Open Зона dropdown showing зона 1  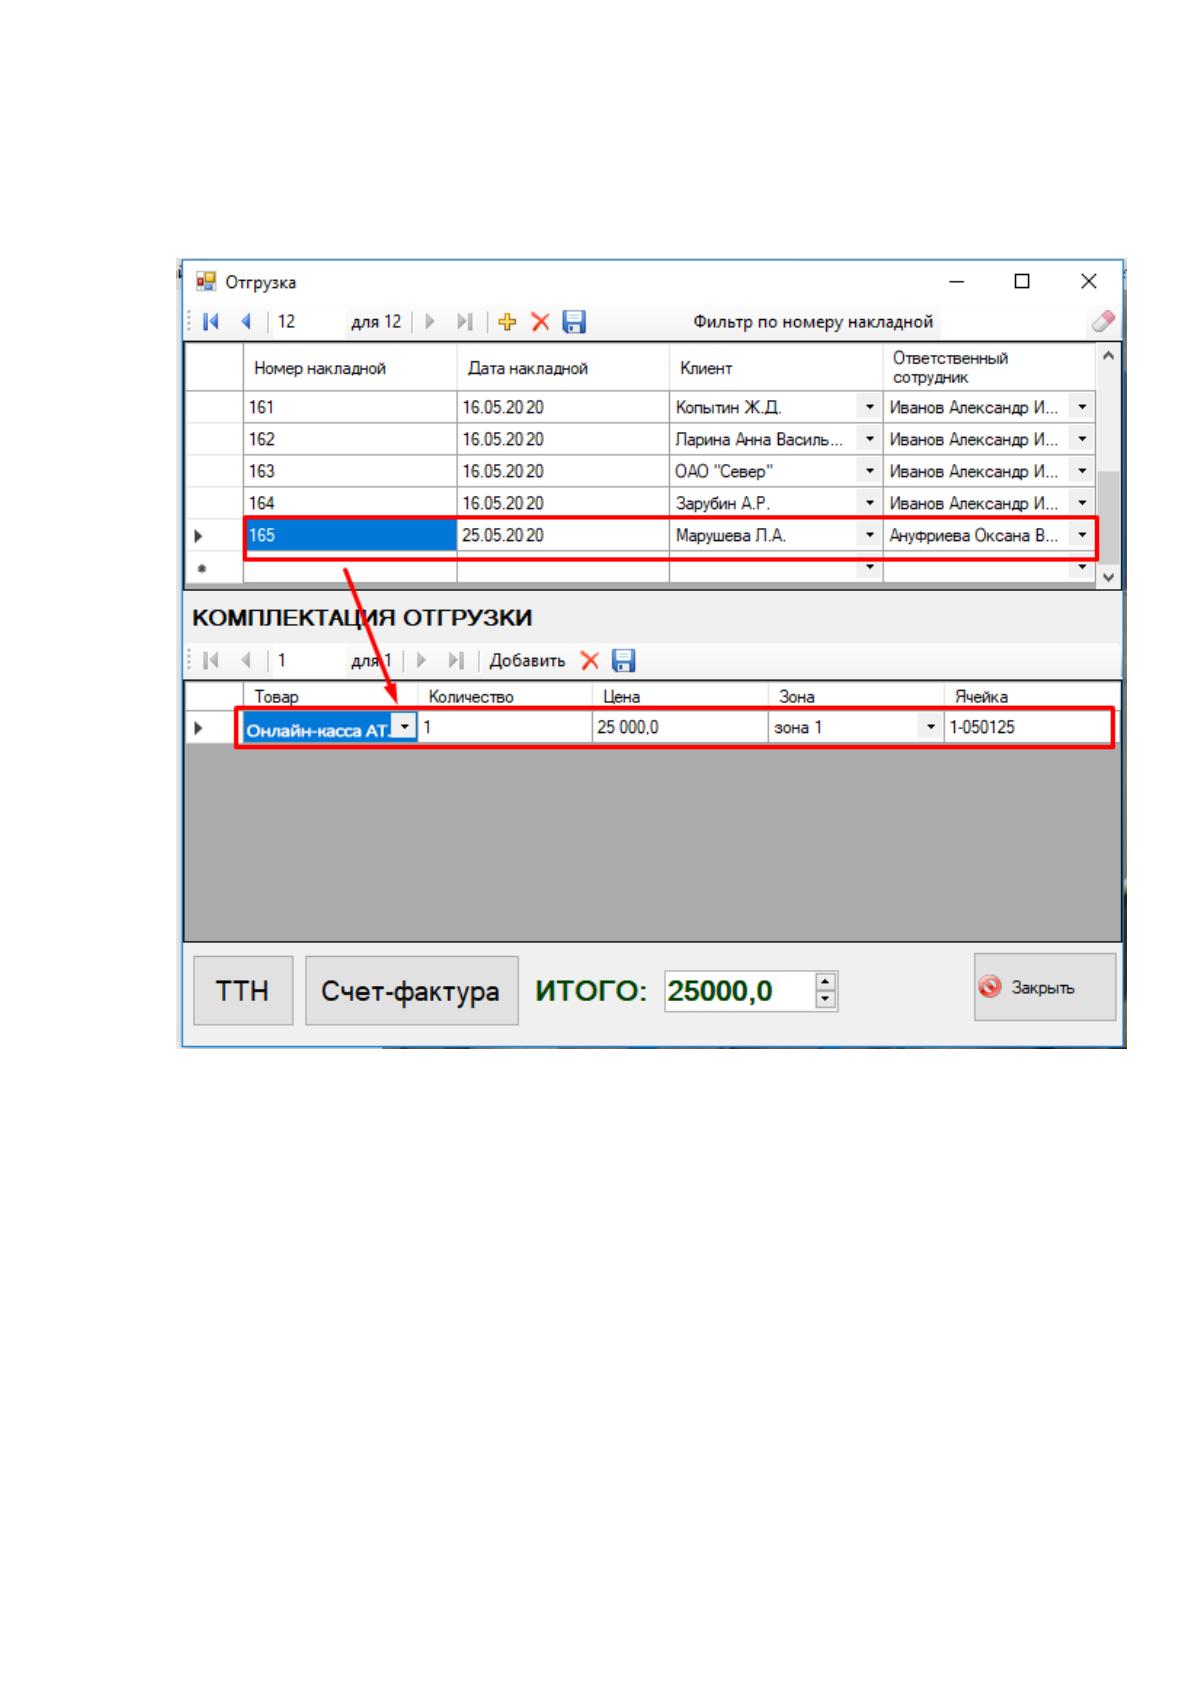coord(931,727)
